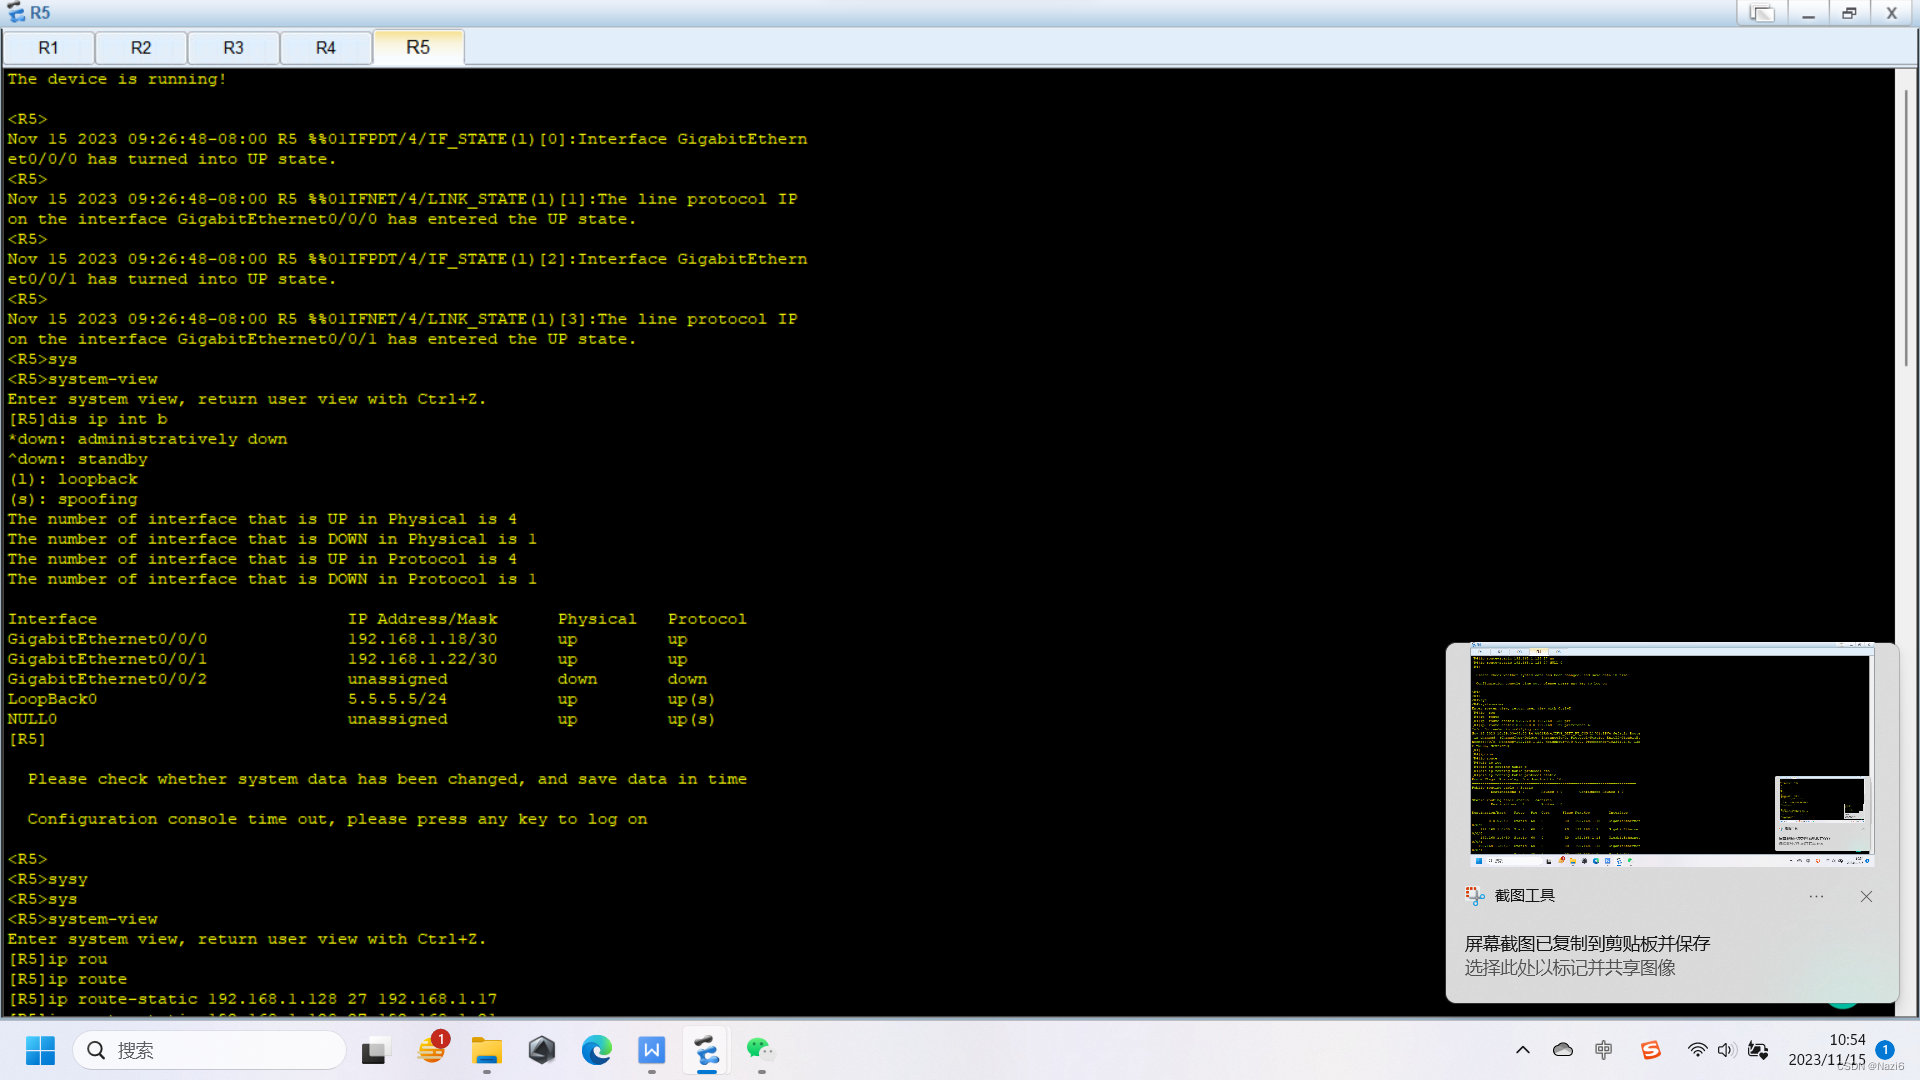Open the OneDrive cloud tray icon

click(x=1563, y=1050)
